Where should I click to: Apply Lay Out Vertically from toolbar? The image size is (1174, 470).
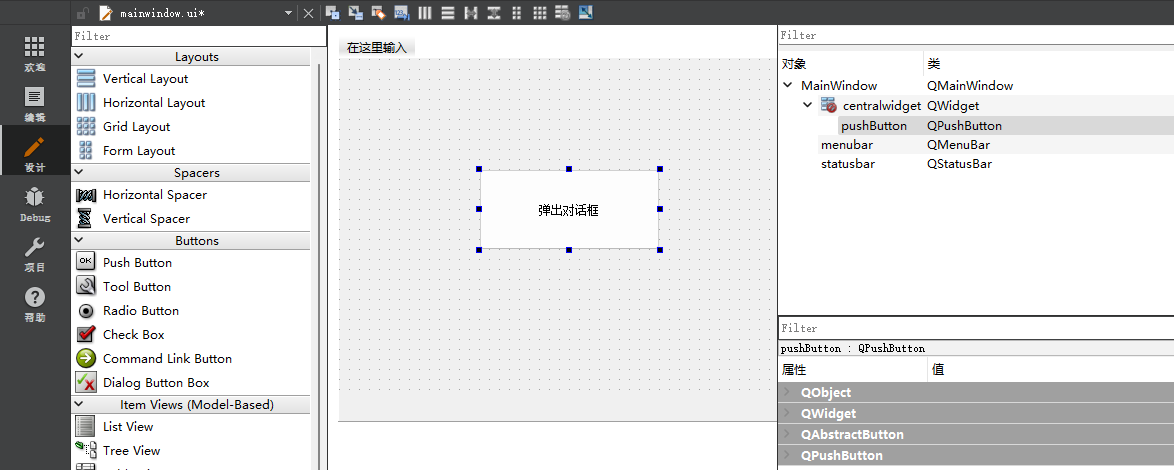(x=448, y=13)
